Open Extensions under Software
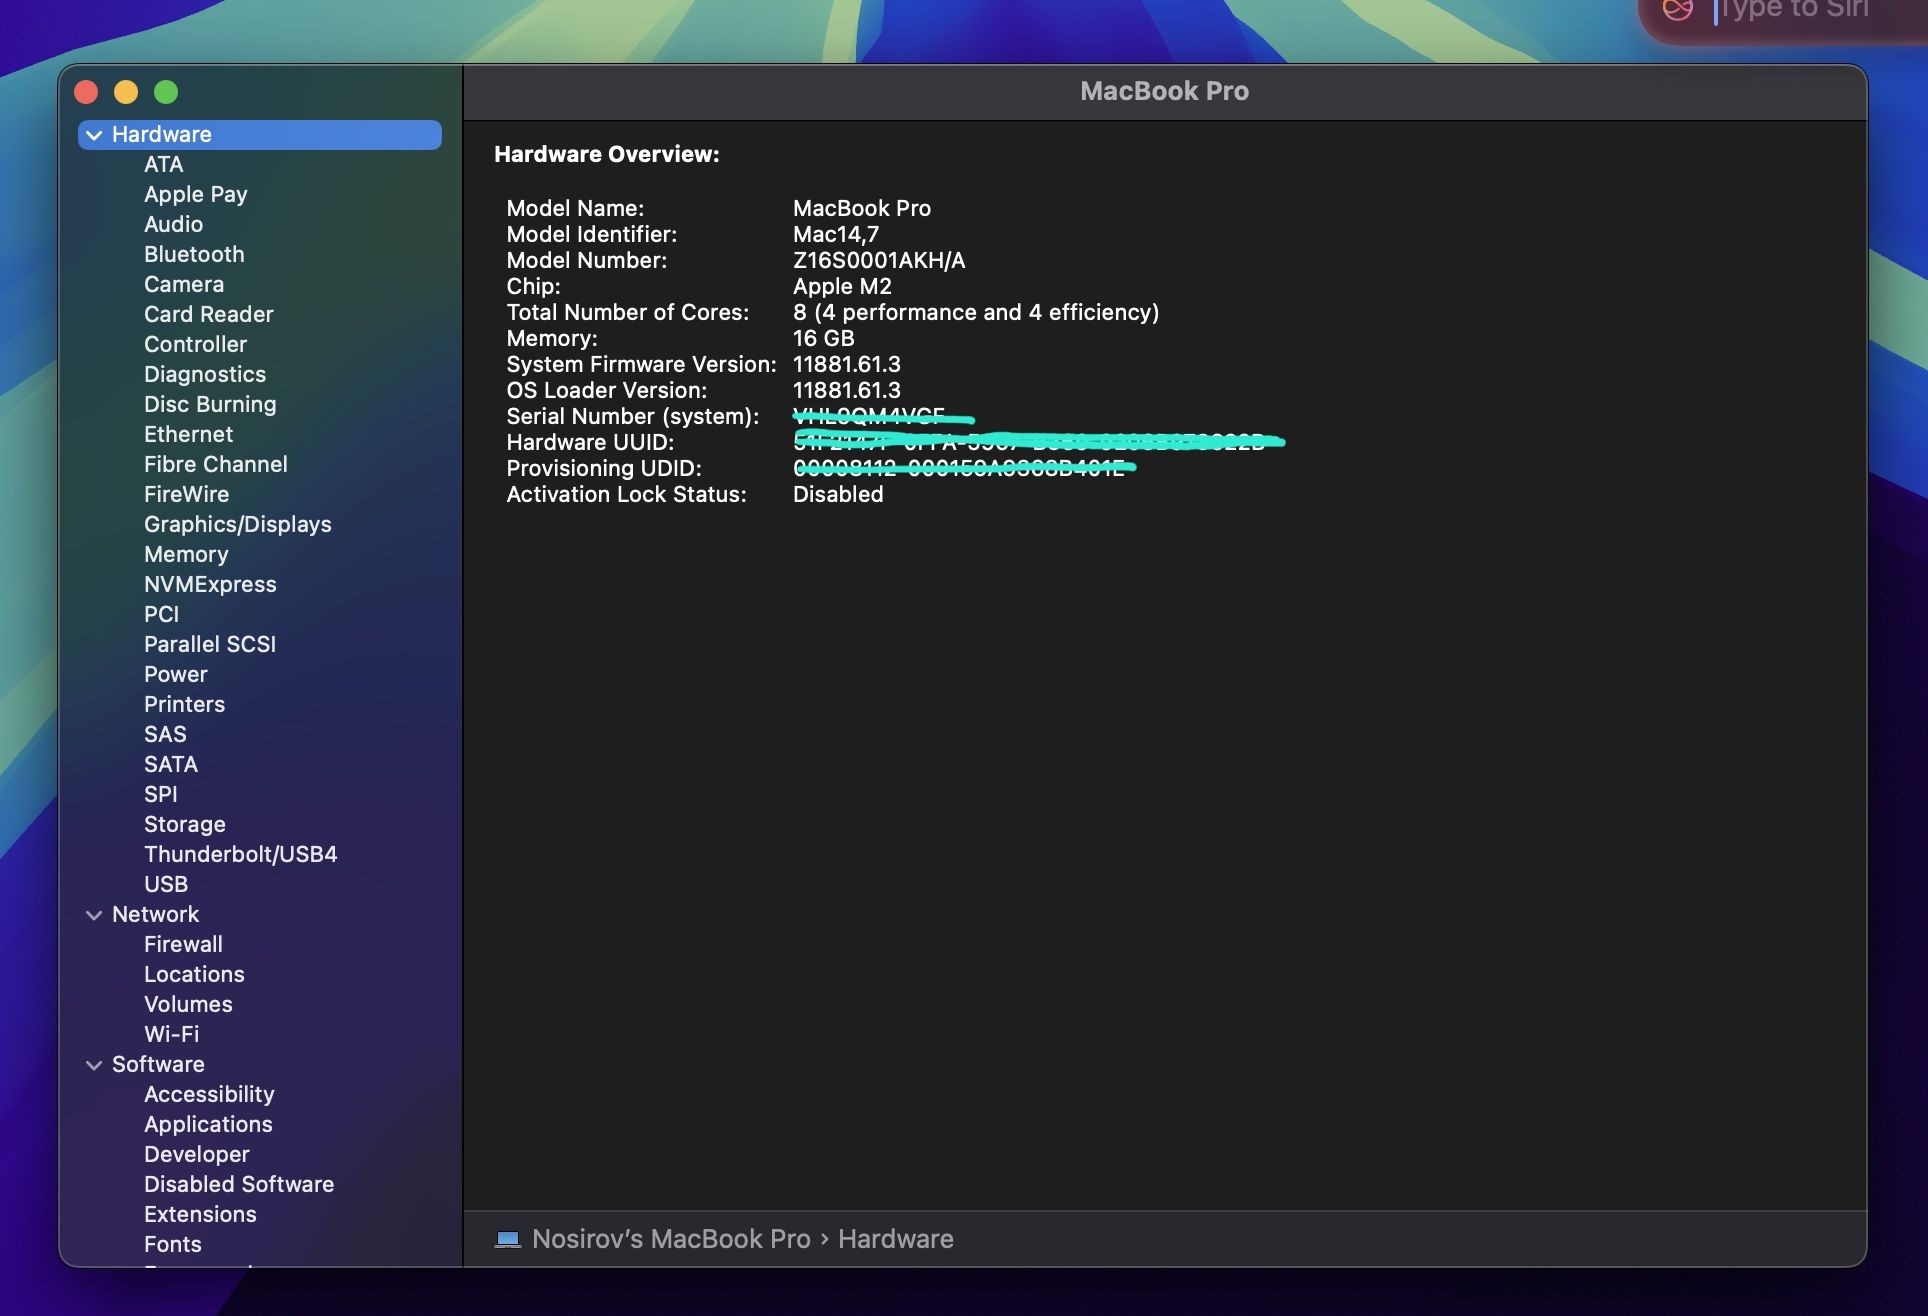Viewport: 1928px width, 1316px height. [200, 1215]
